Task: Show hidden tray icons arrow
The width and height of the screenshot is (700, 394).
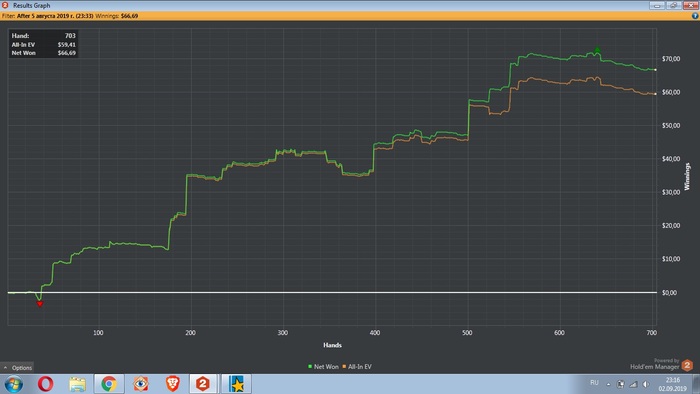Action: [x=608, y=384]
